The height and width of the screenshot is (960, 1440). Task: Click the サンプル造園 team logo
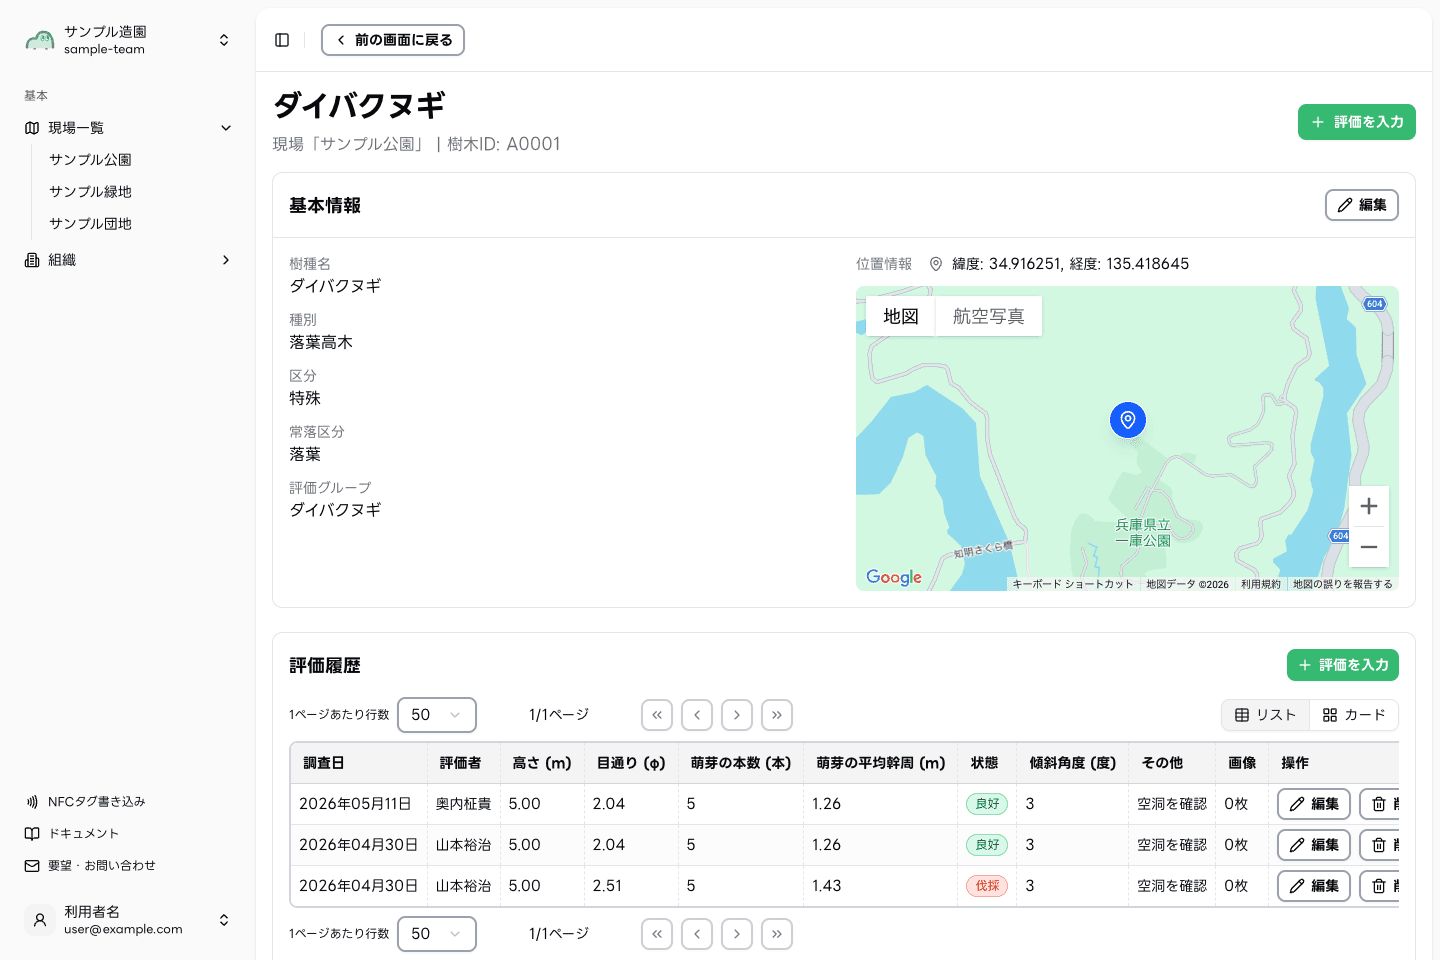[40, 40]
